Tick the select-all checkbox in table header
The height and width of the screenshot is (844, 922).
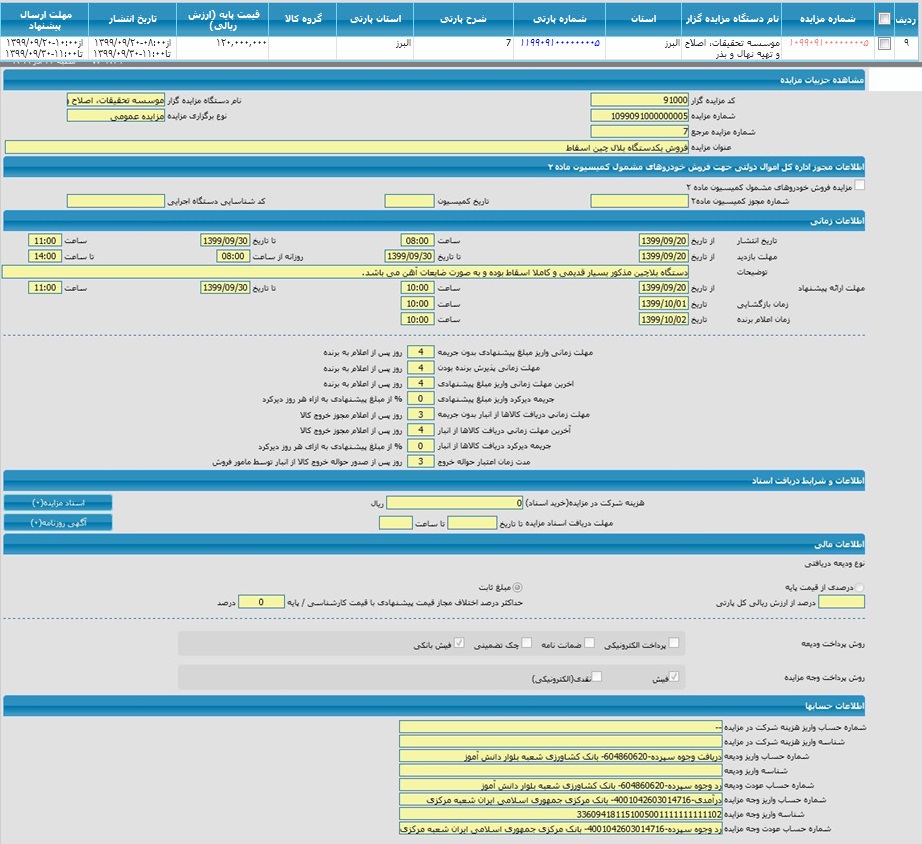(x=883, y=18)
